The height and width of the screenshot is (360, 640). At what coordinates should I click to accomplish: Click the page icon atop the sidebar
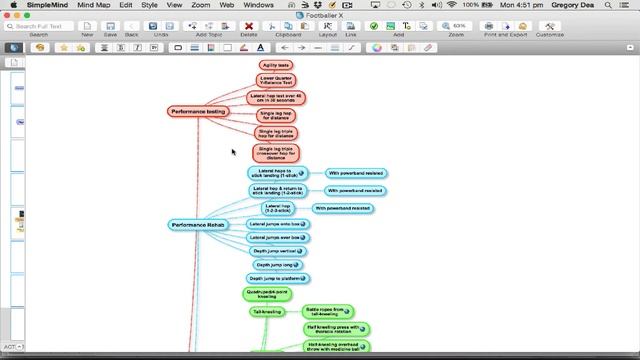click(14, 62)
